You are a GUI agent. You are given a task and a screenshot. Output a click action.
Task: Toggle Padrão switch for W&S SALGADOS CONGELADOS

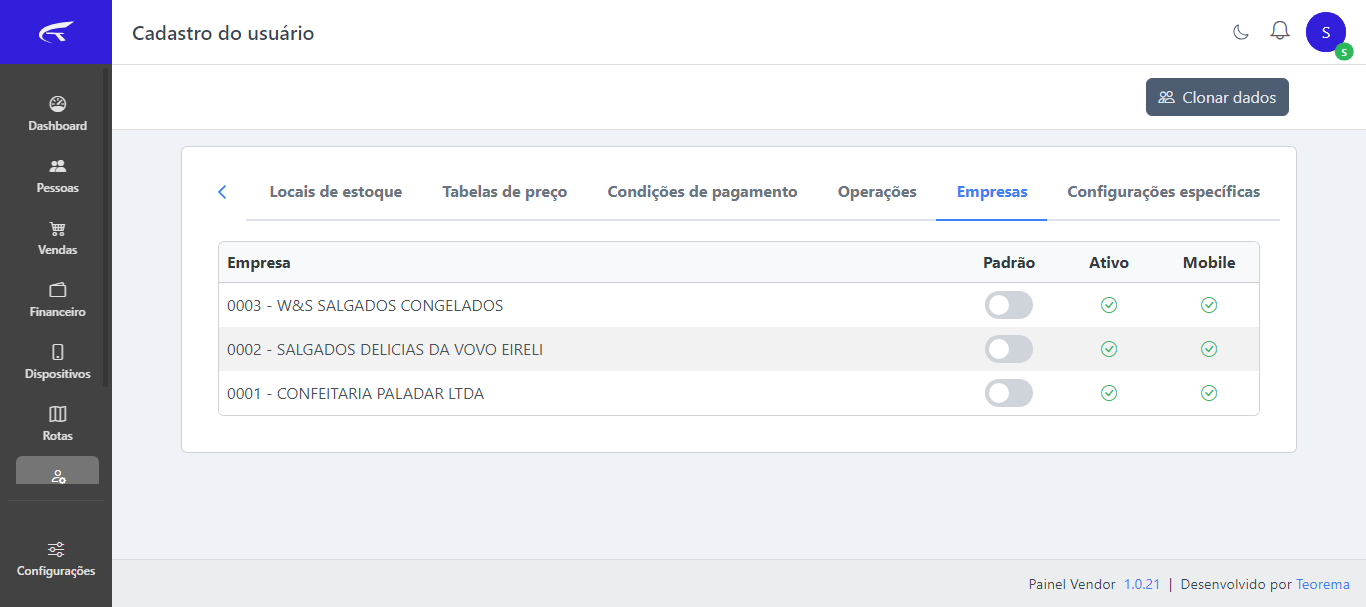(1009, 305)
